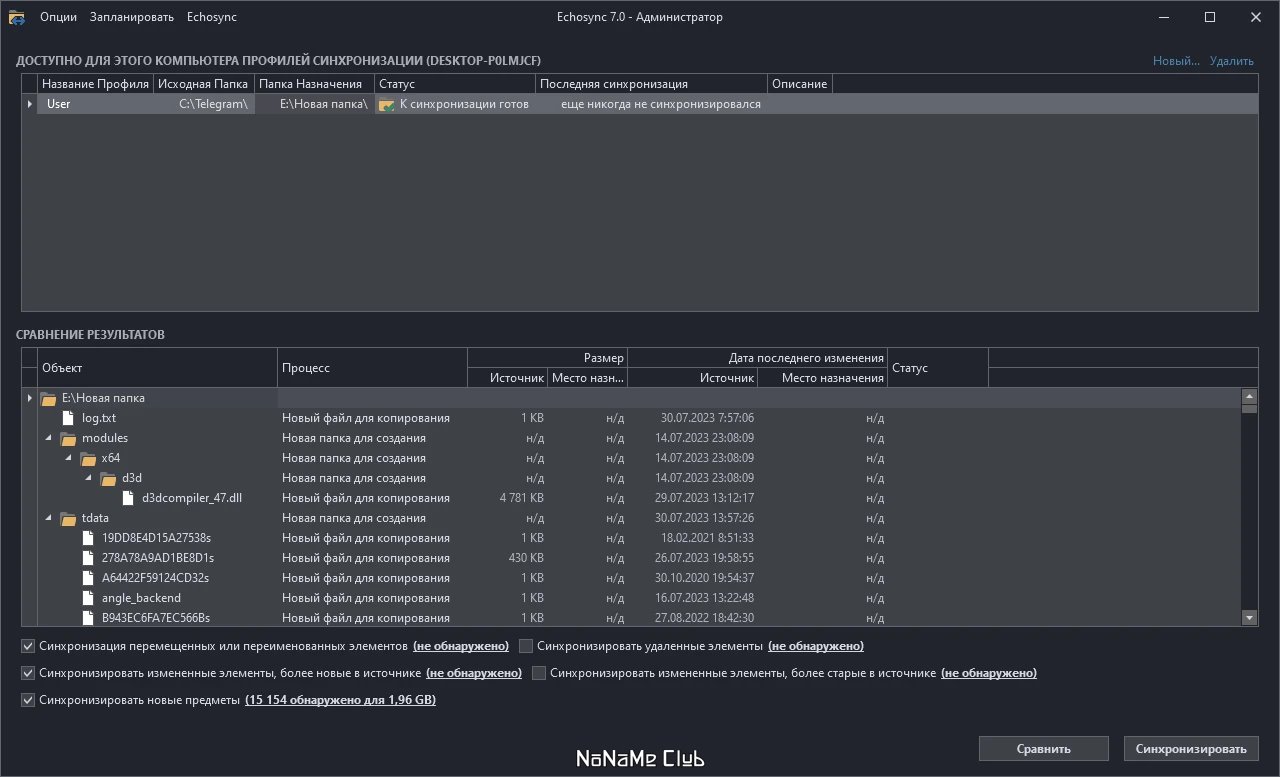Image resolution: width=1280 pixels, height=777 pixels.
Task: Click the folder icon beside d3d
Action: click(x=108, y=478)
